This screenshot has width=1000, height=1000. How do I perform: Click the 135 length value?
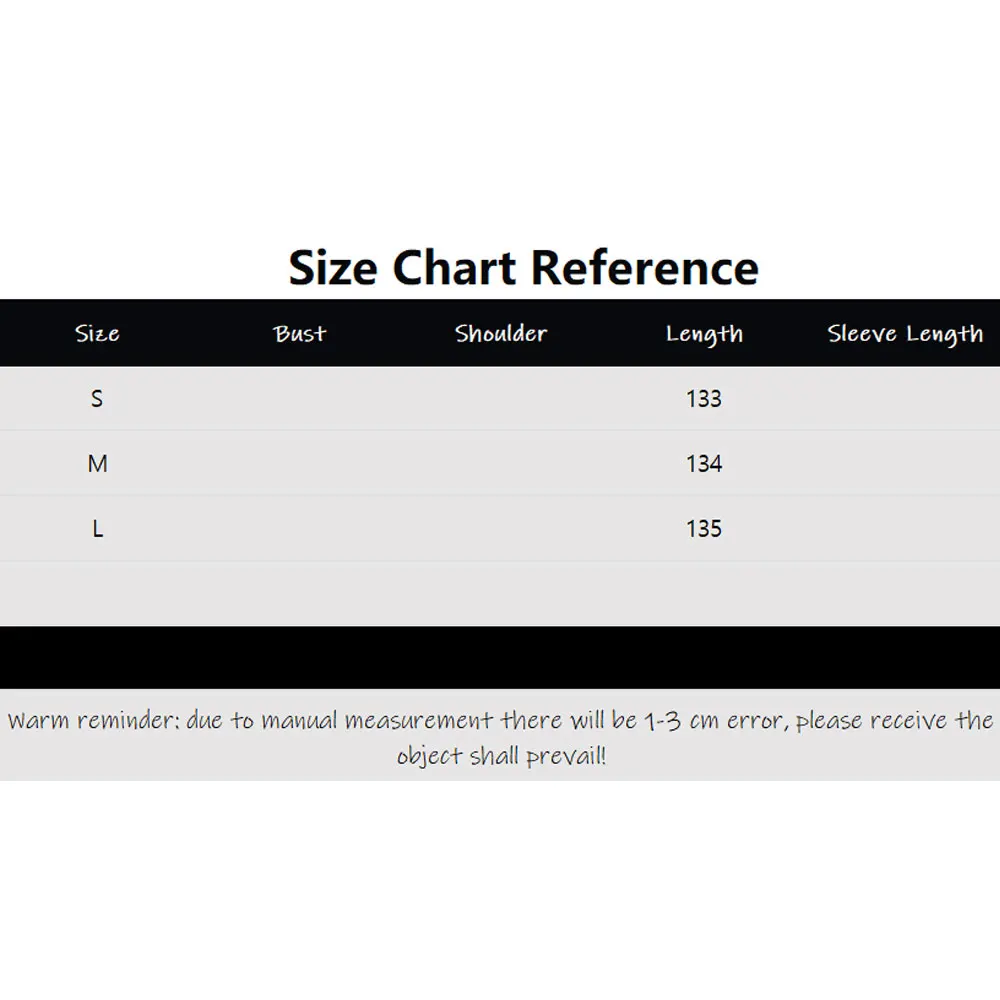point(704,529)
